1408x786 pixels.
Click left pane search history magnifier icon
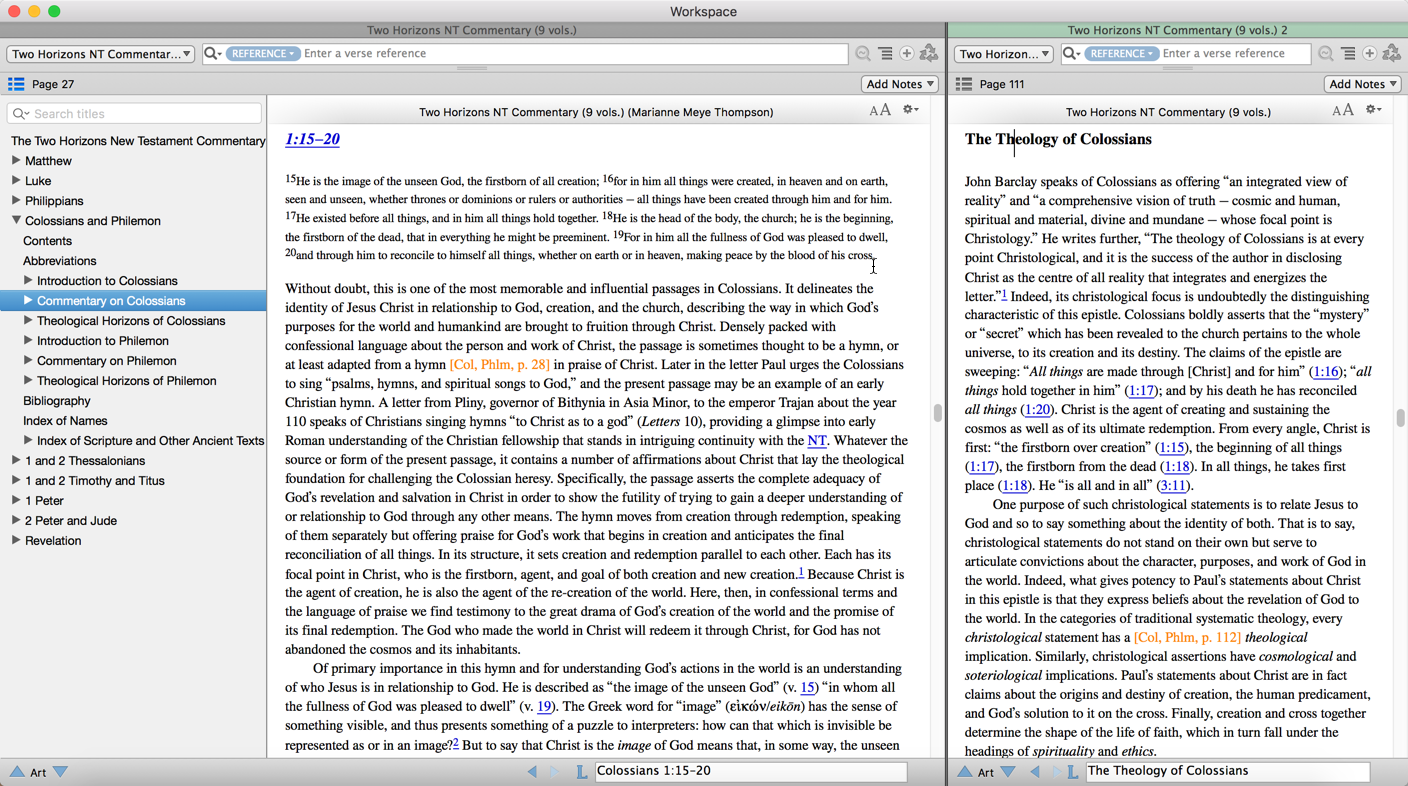[x=863, y=53]
